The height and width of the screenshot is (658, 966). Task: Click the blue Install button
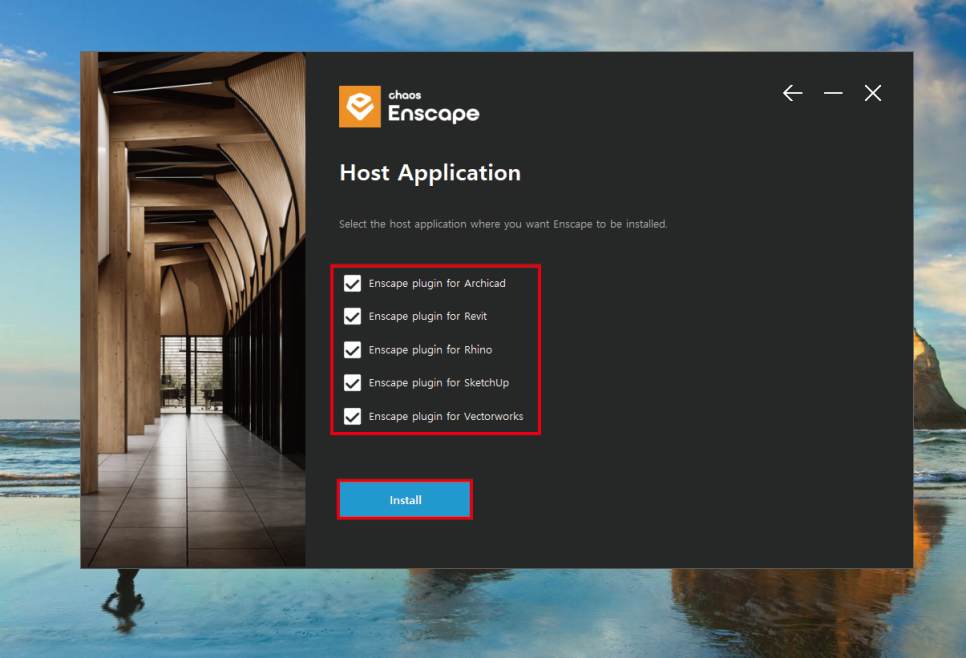click(x=405, y=500)
